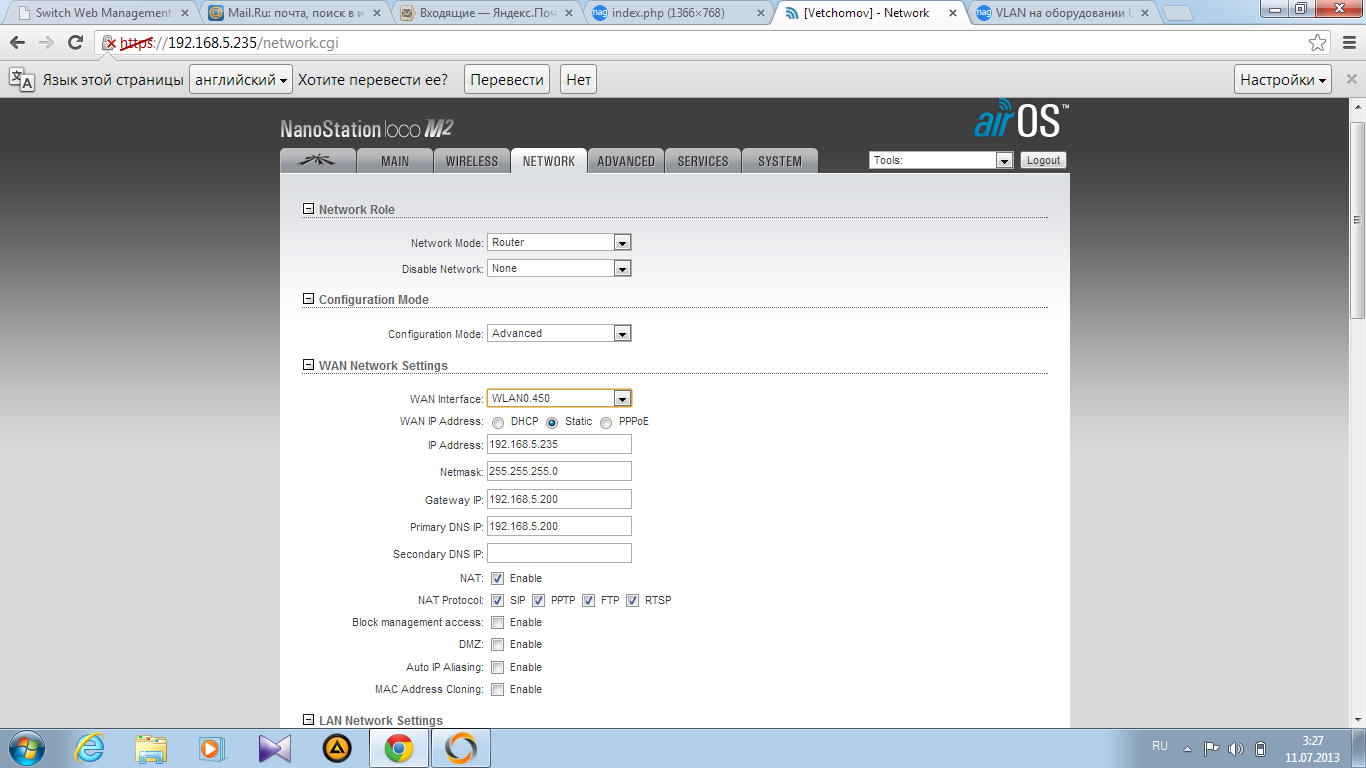Viewport: 1366px width, 768px height.
Task: Select DHCP for WAN IP Address
Action: coord(498,422)
